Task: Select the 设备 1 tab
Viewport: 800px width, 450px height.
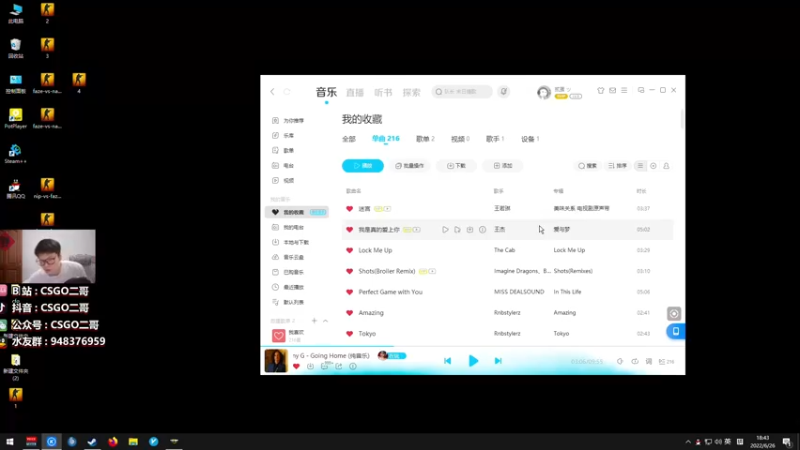Action: click(530, 139)
